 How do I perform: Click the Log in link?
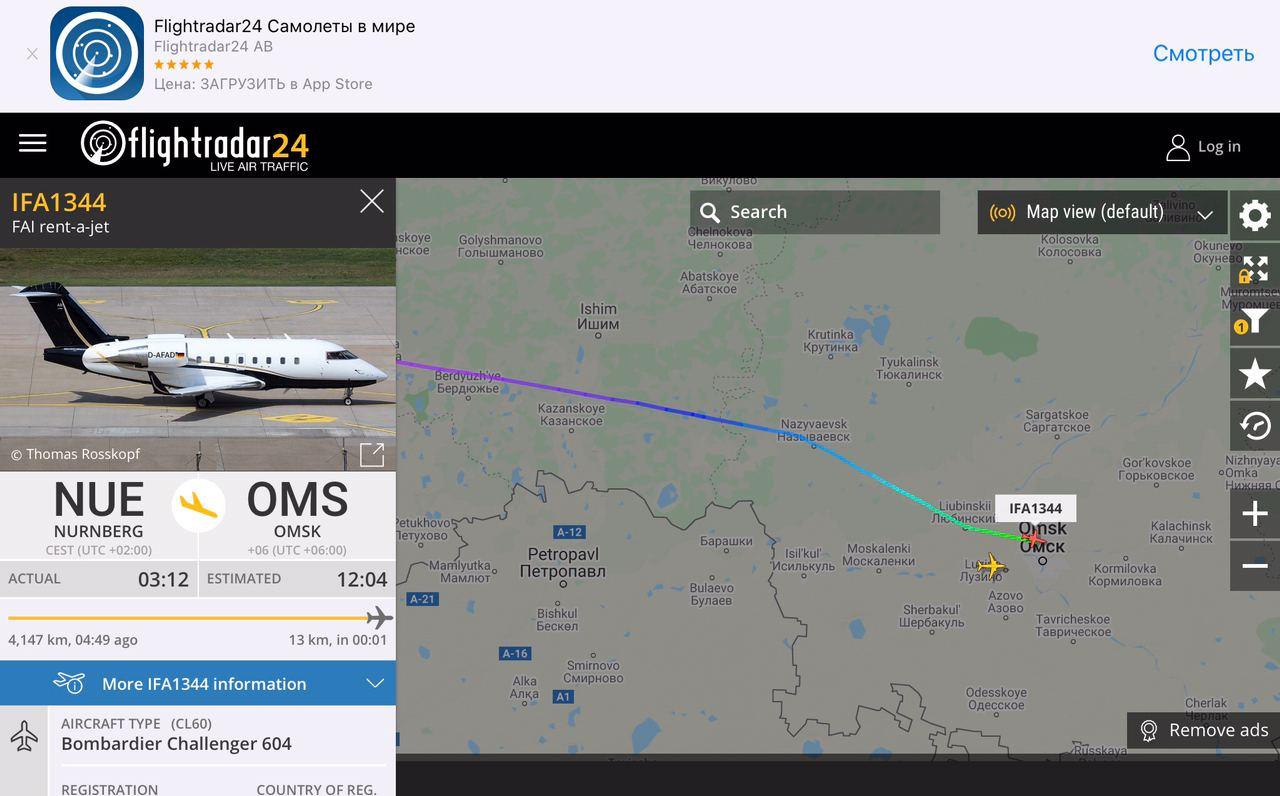click(1203, 147)
